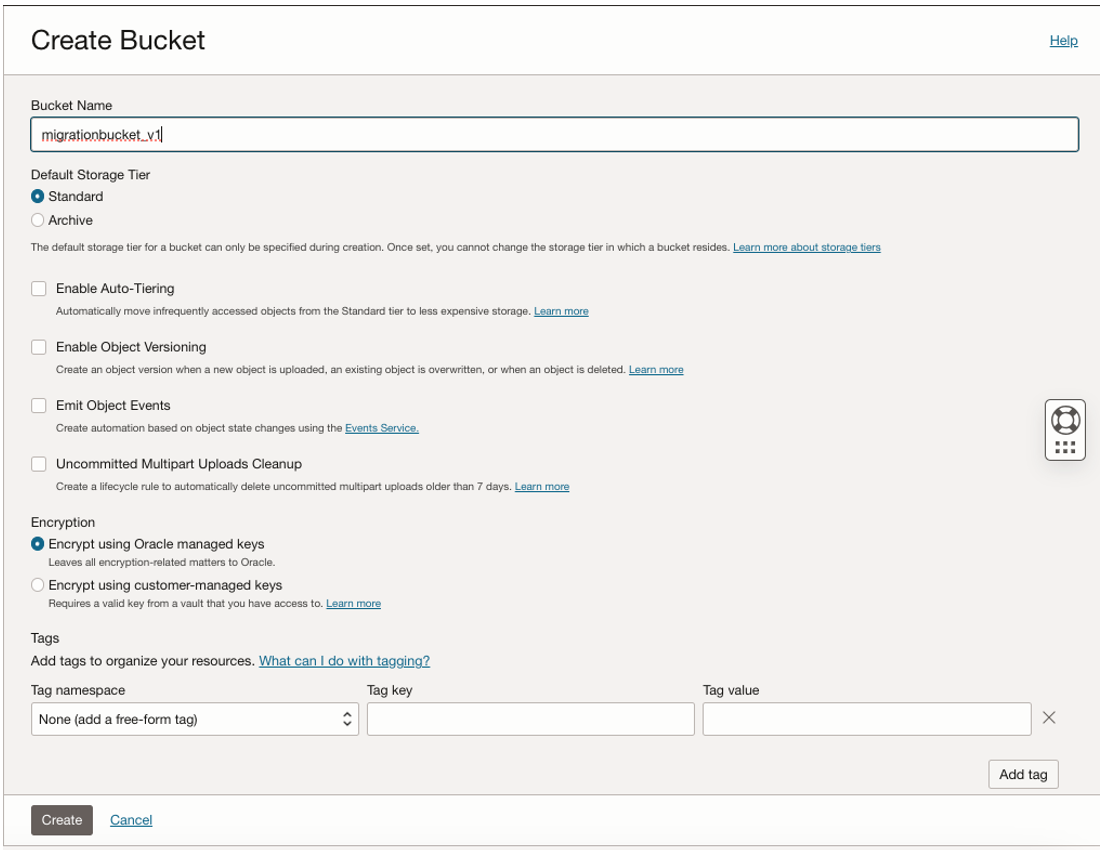
Task: Check Emit Object Events
Action: click(39, 405)
